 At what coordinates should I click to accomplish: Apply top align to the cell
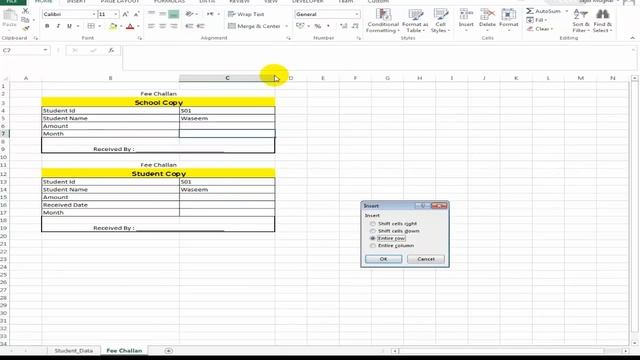pyautogui.click(x=151, y=14)
